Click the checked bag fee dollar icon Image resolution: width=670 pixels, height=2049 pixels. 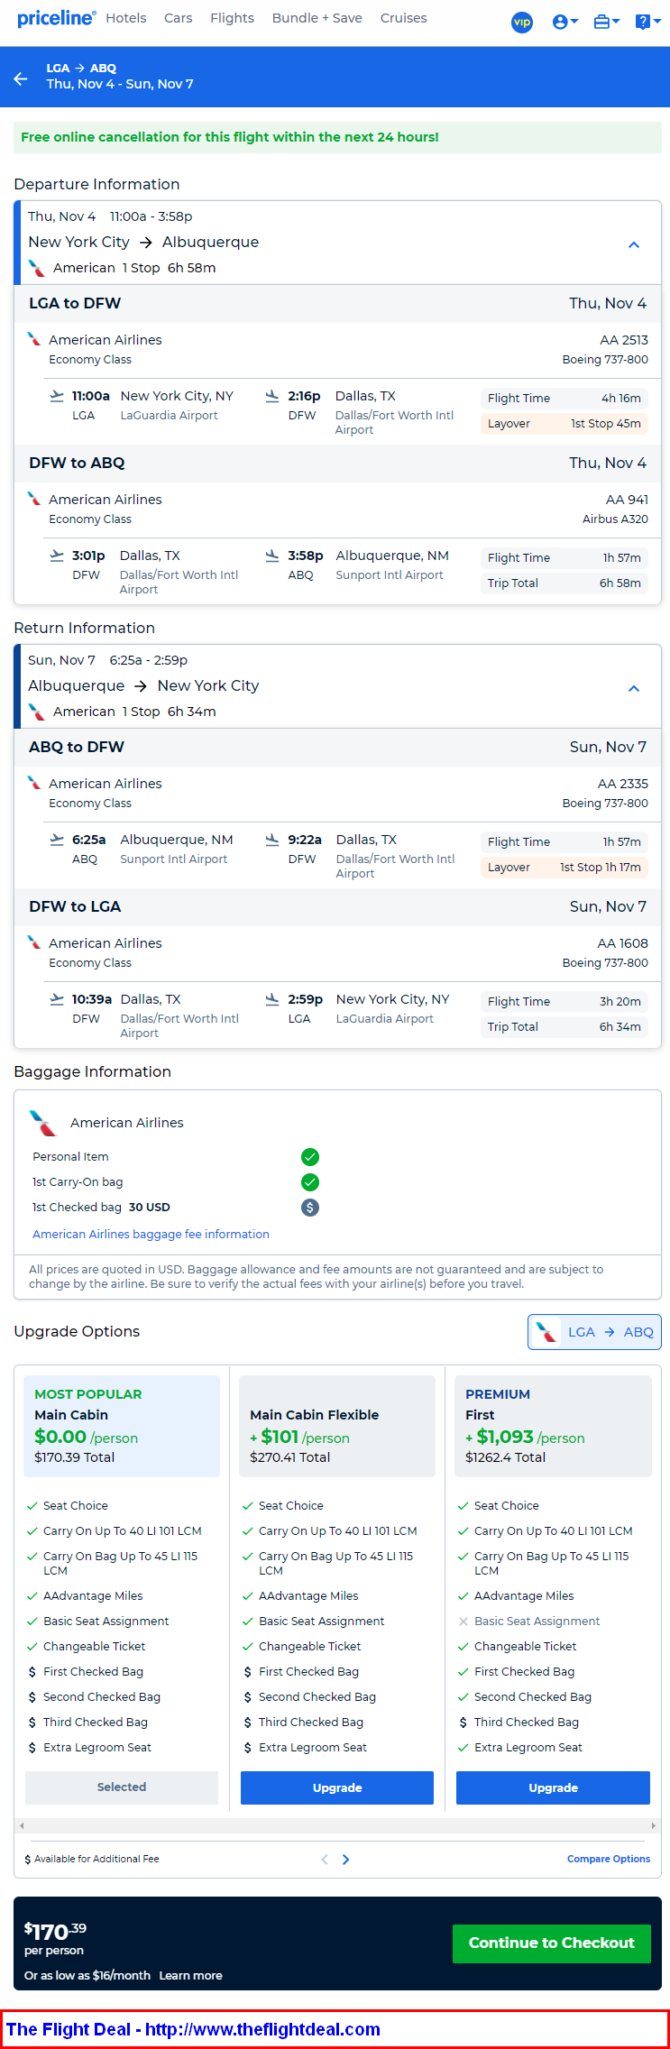[310, 1207]
